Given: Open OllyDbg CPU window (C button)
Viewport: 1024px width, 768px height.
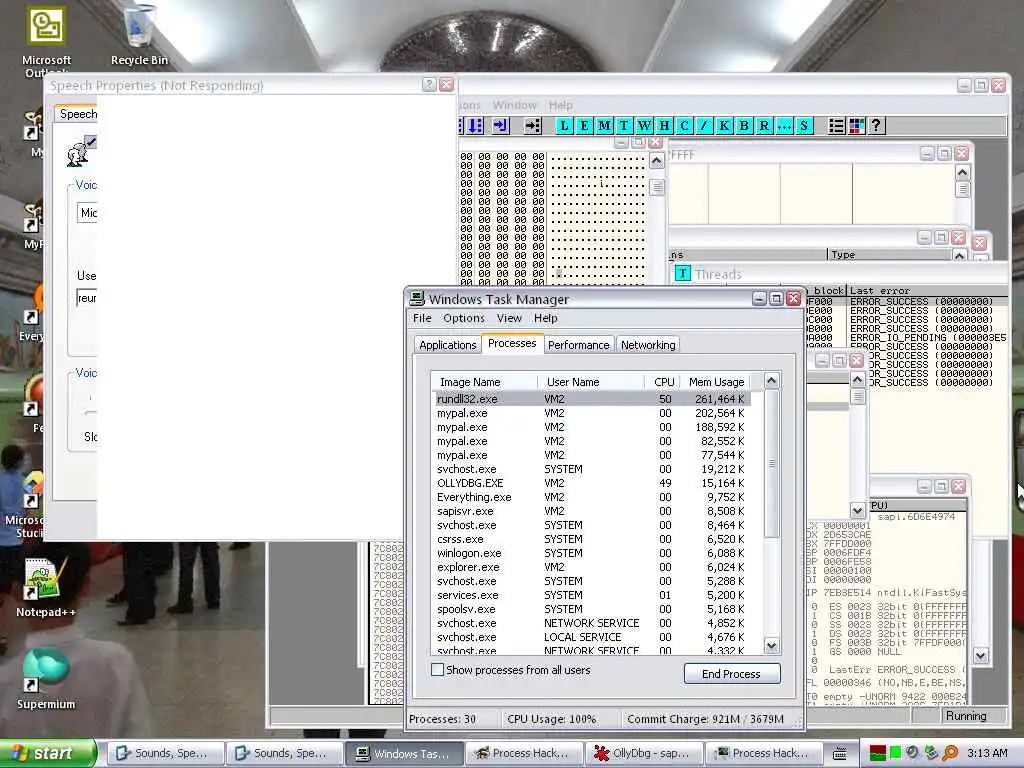Looking at the screenshot, I should (684, 126).
